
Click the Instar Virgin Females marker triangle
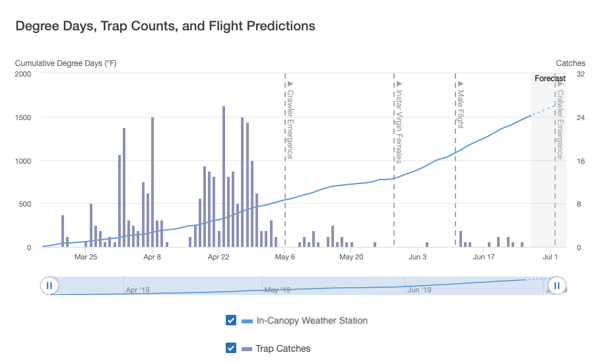tap(399, 83)
